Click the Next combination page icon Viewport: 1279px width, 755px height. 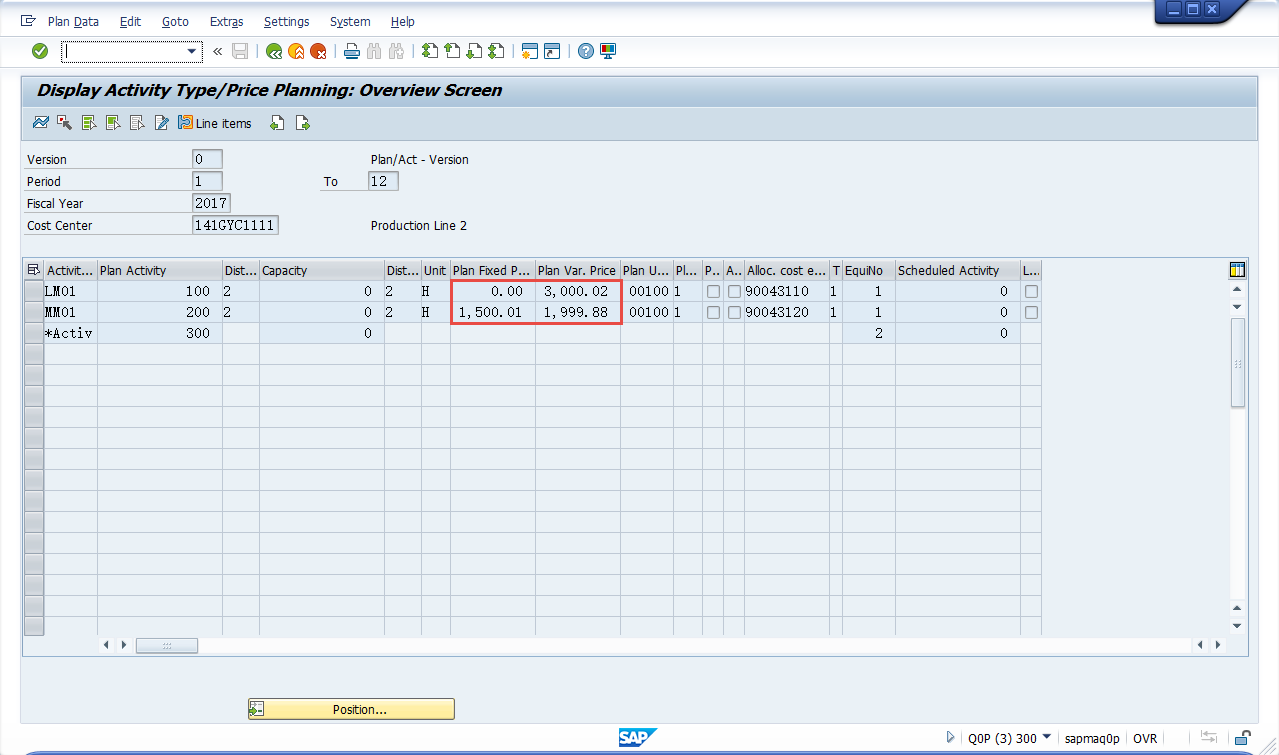click(x=302, y=123)
